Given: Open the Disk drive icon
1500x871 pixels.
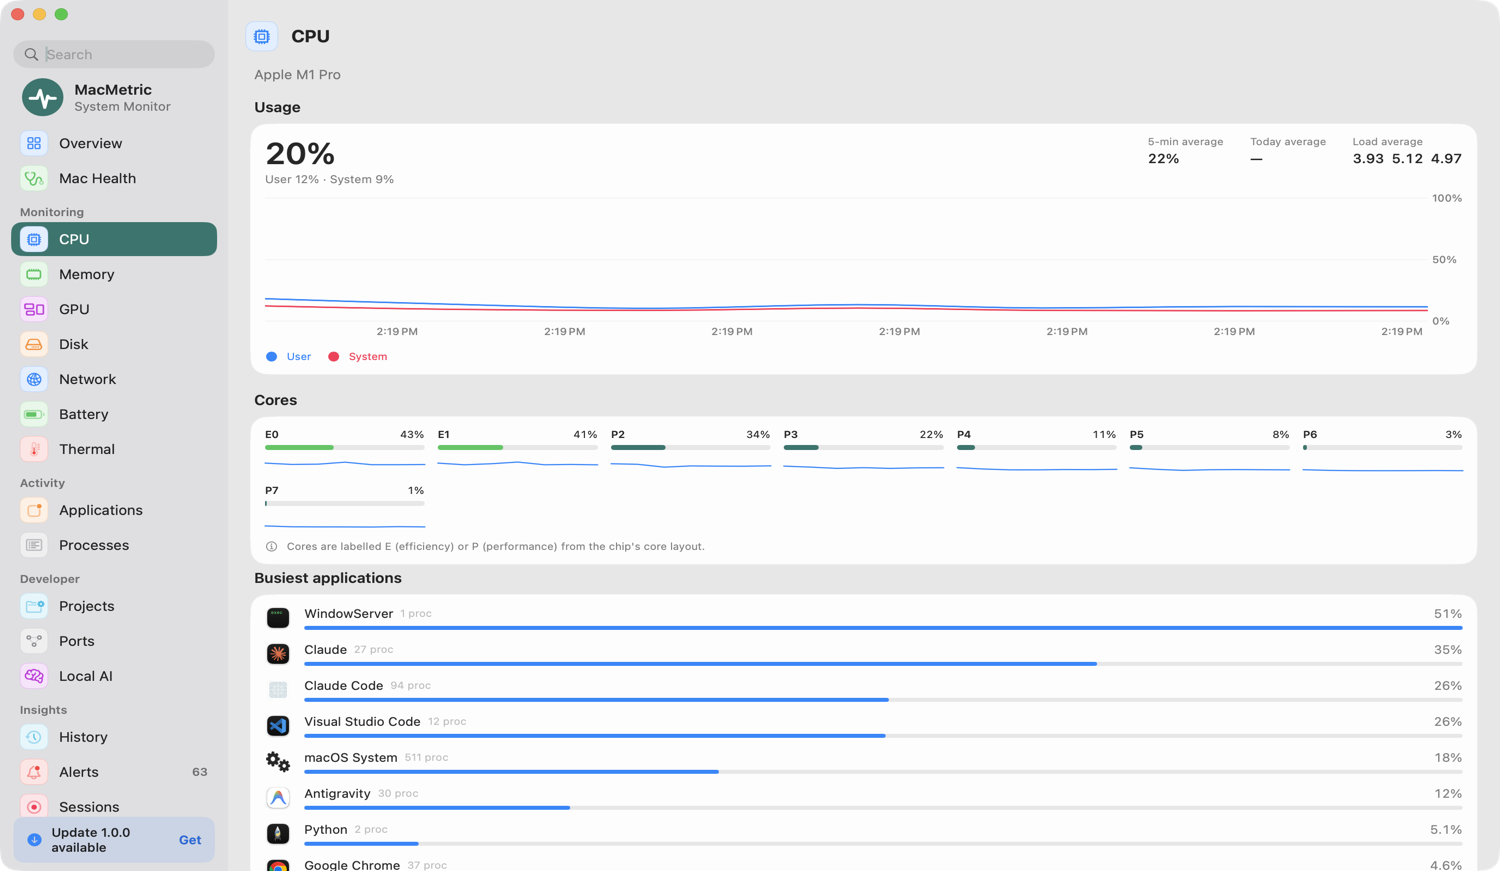Looking at the screenshot, I should [34, 344].
